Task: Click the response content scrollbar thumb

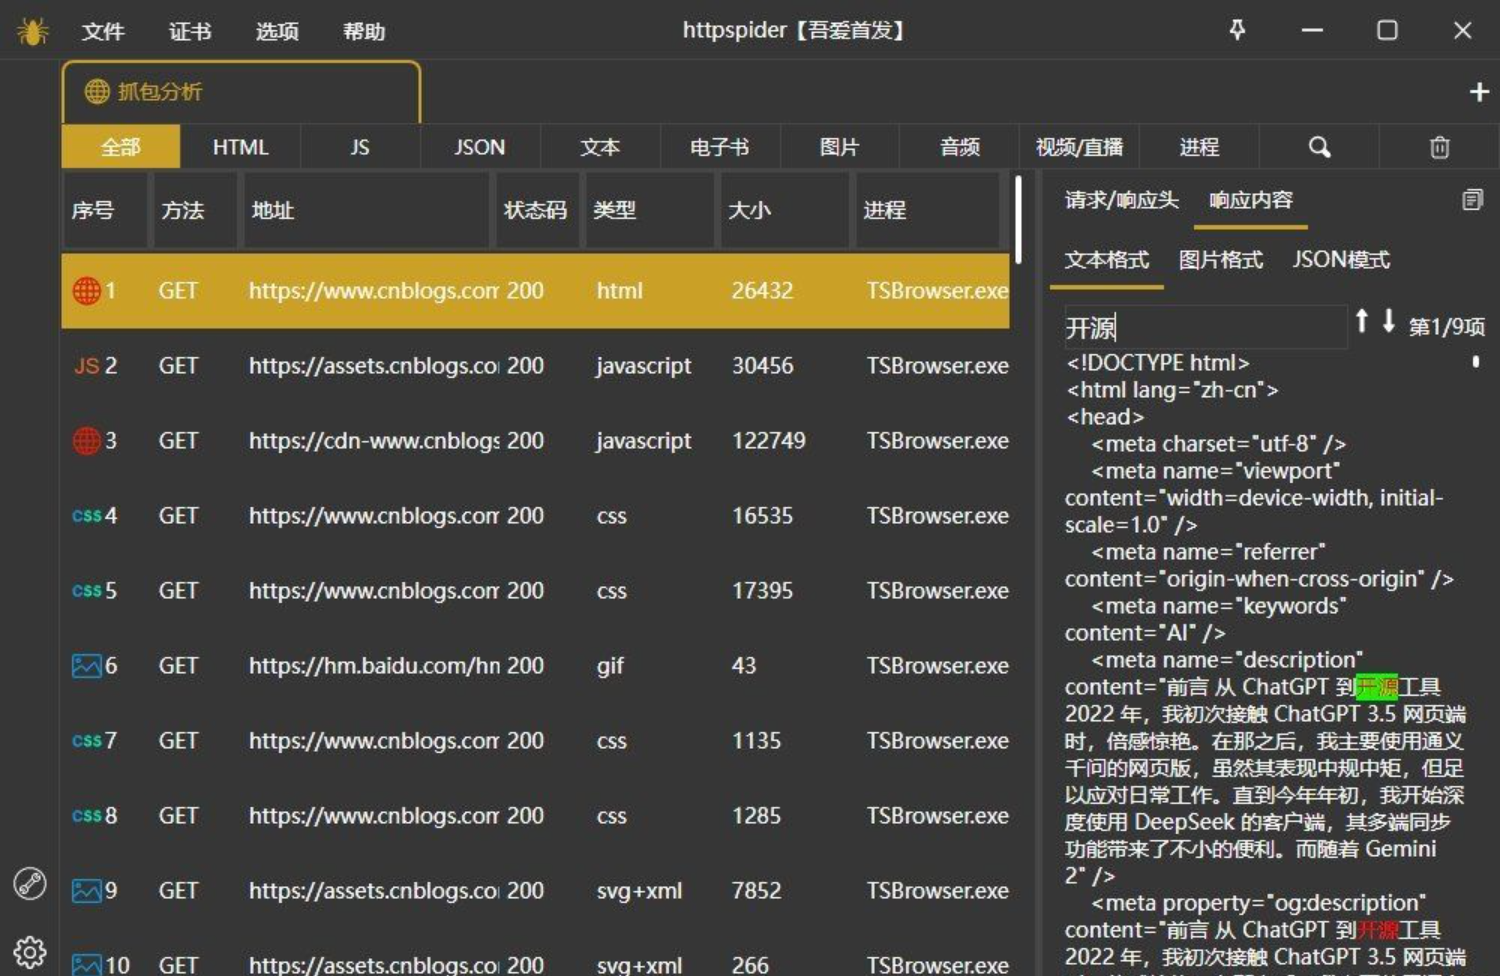Action: [x=1476, y=362]
